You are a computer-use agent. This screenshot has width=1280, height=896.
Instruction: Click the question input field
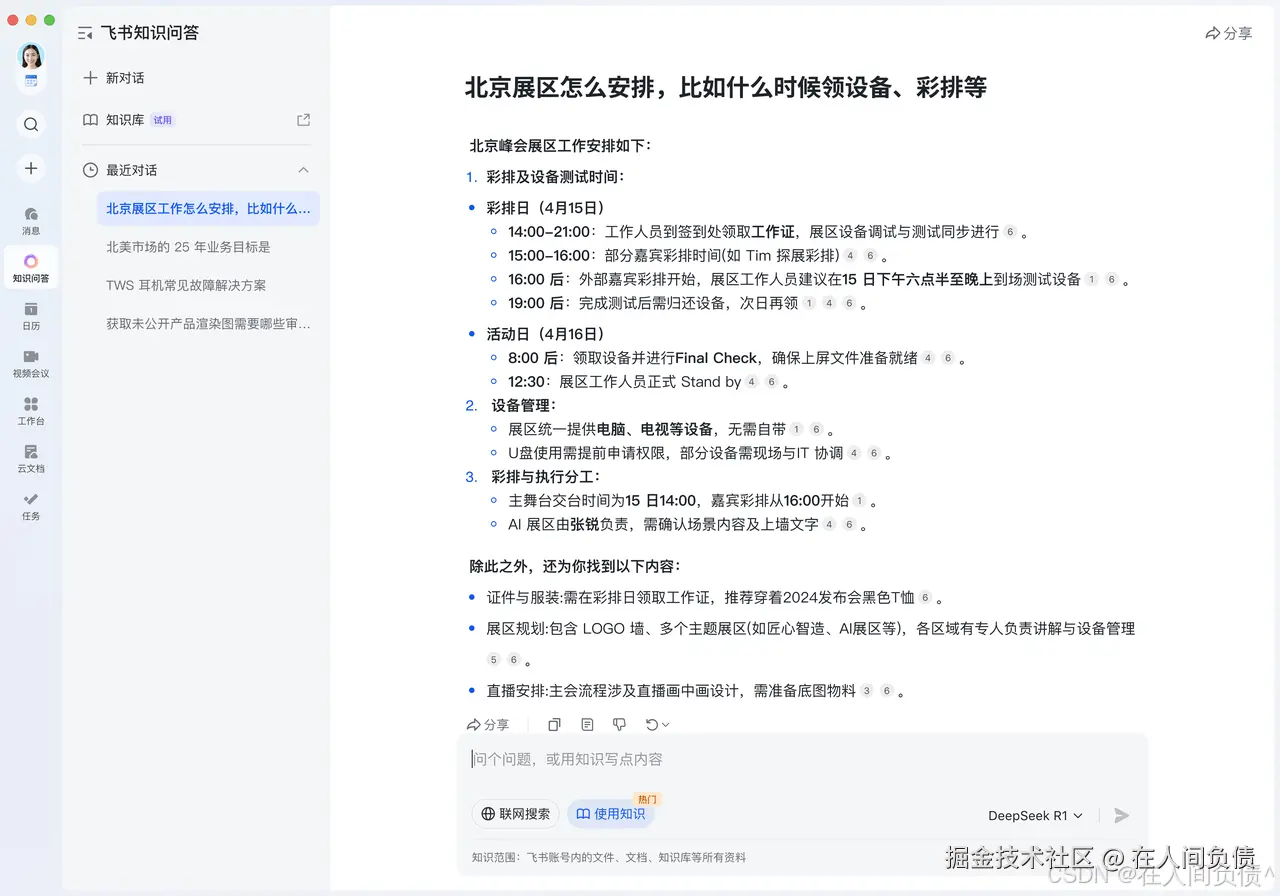(x=700, y=759)
